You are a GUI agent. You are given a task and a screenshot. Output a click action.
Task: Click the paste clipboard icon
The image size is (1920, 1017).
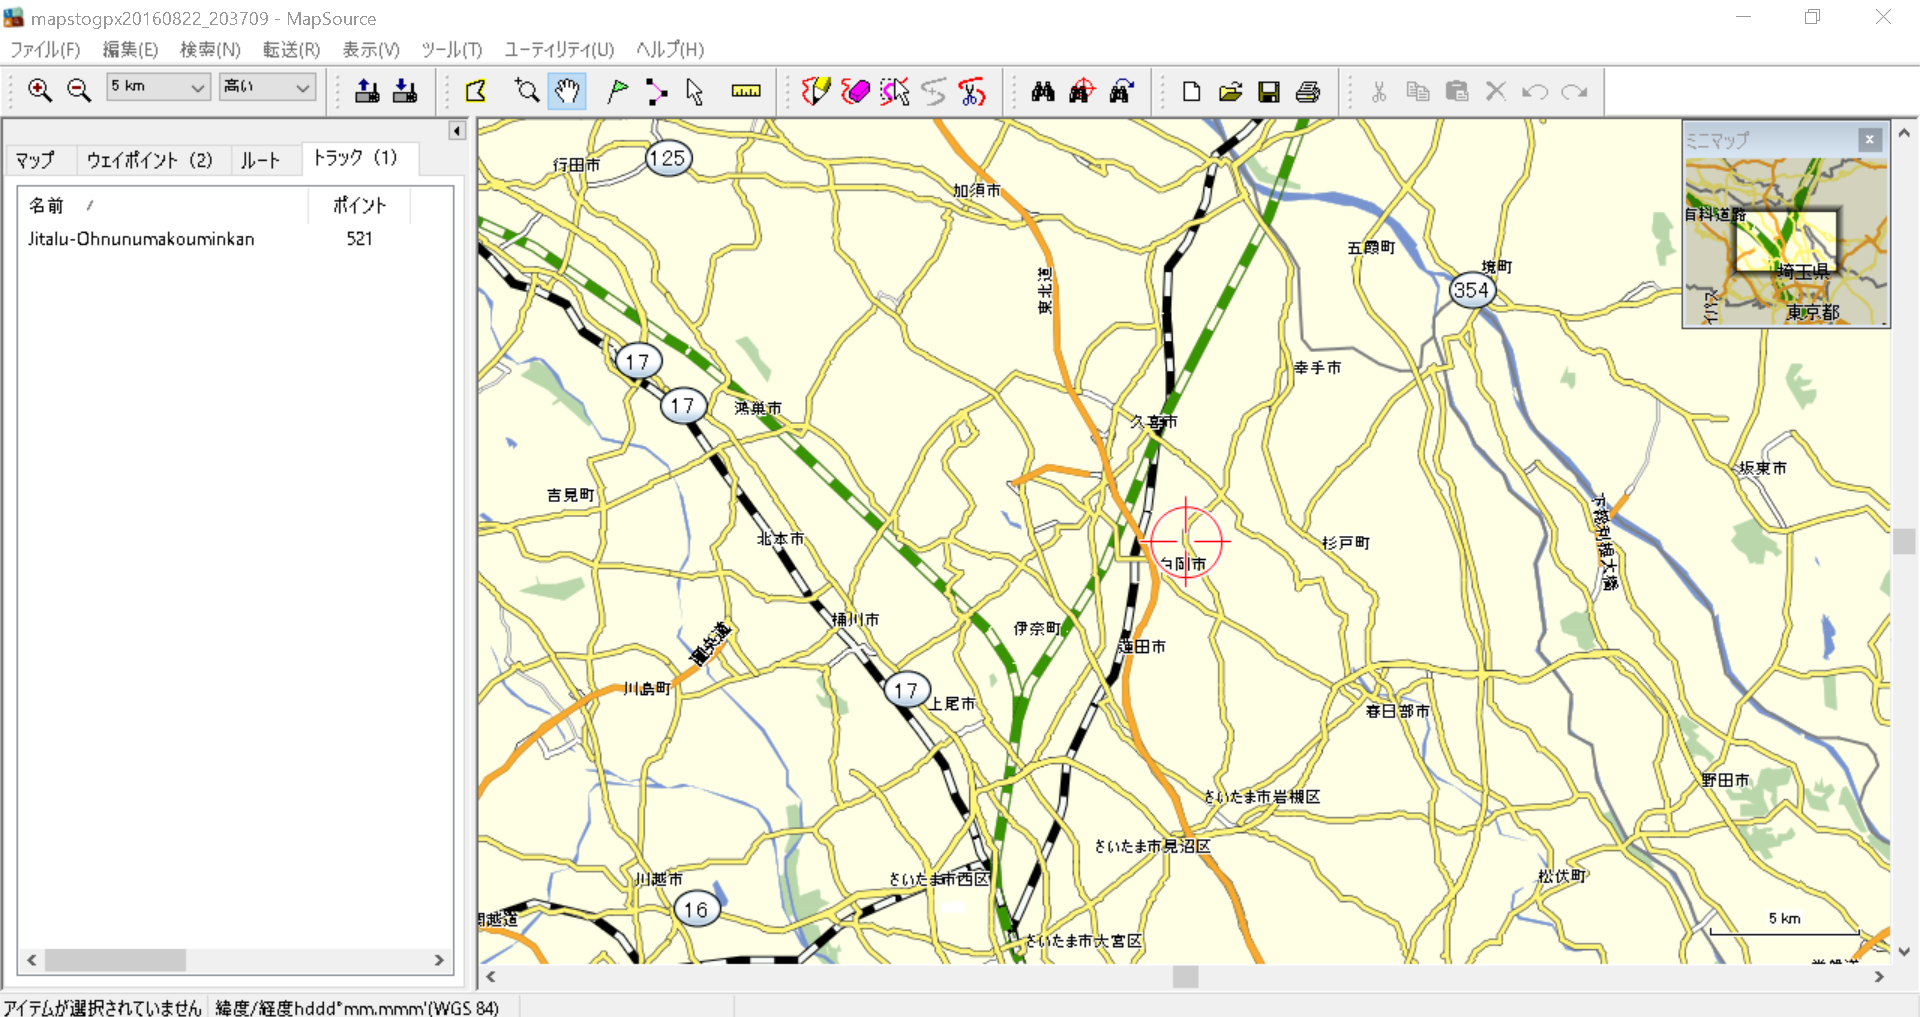point(1457,91)
